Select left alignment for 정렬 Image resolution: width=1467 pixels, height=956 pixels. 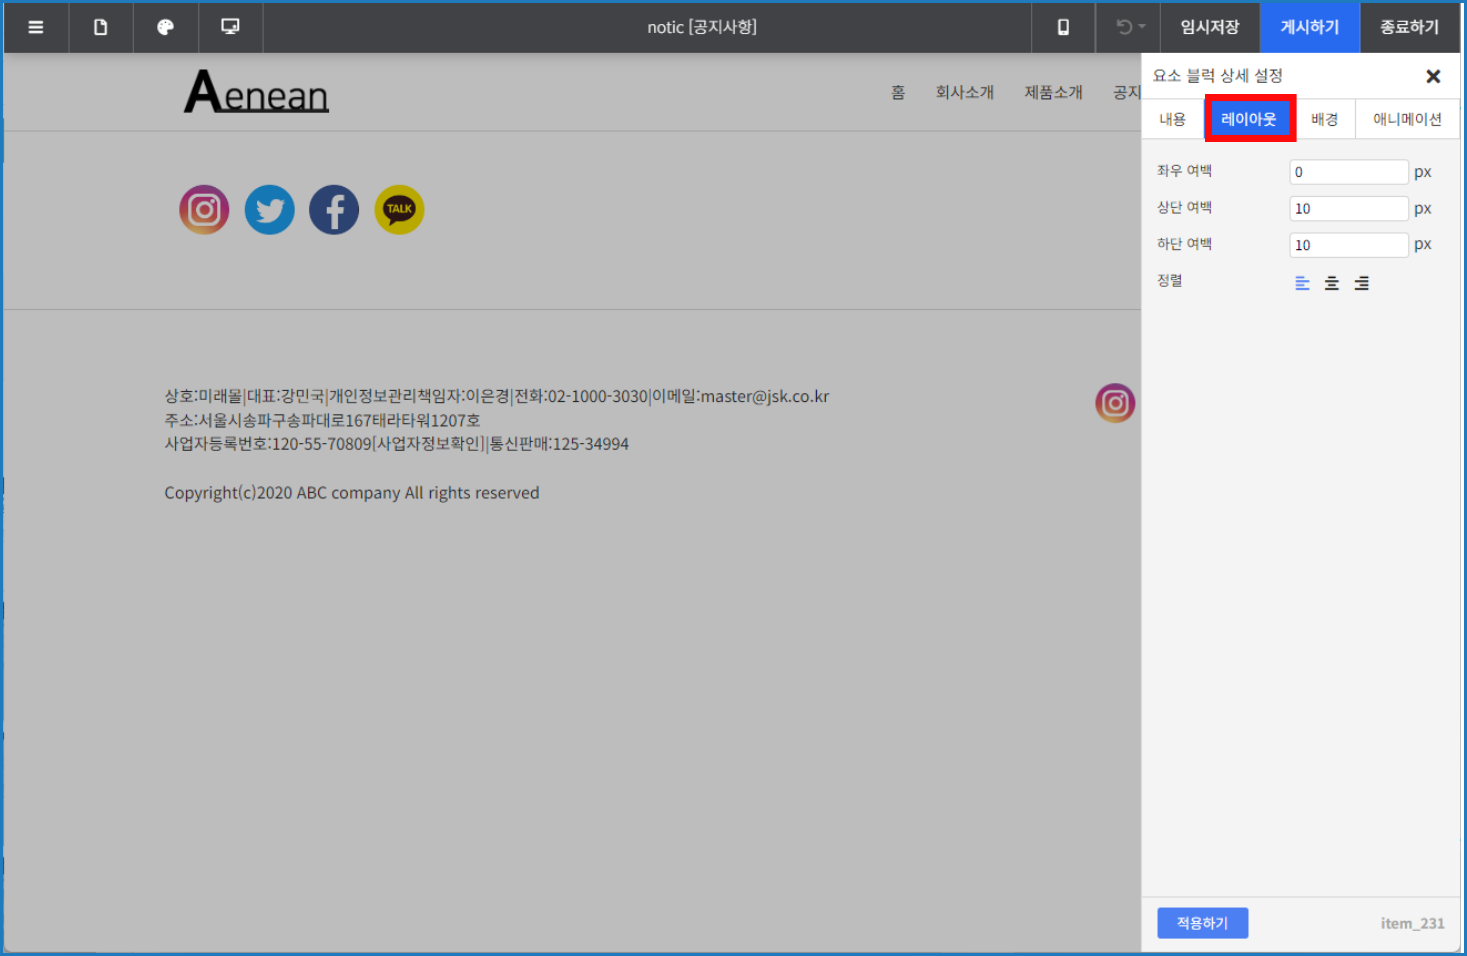pyautogui.click(x=1301, y=283)
